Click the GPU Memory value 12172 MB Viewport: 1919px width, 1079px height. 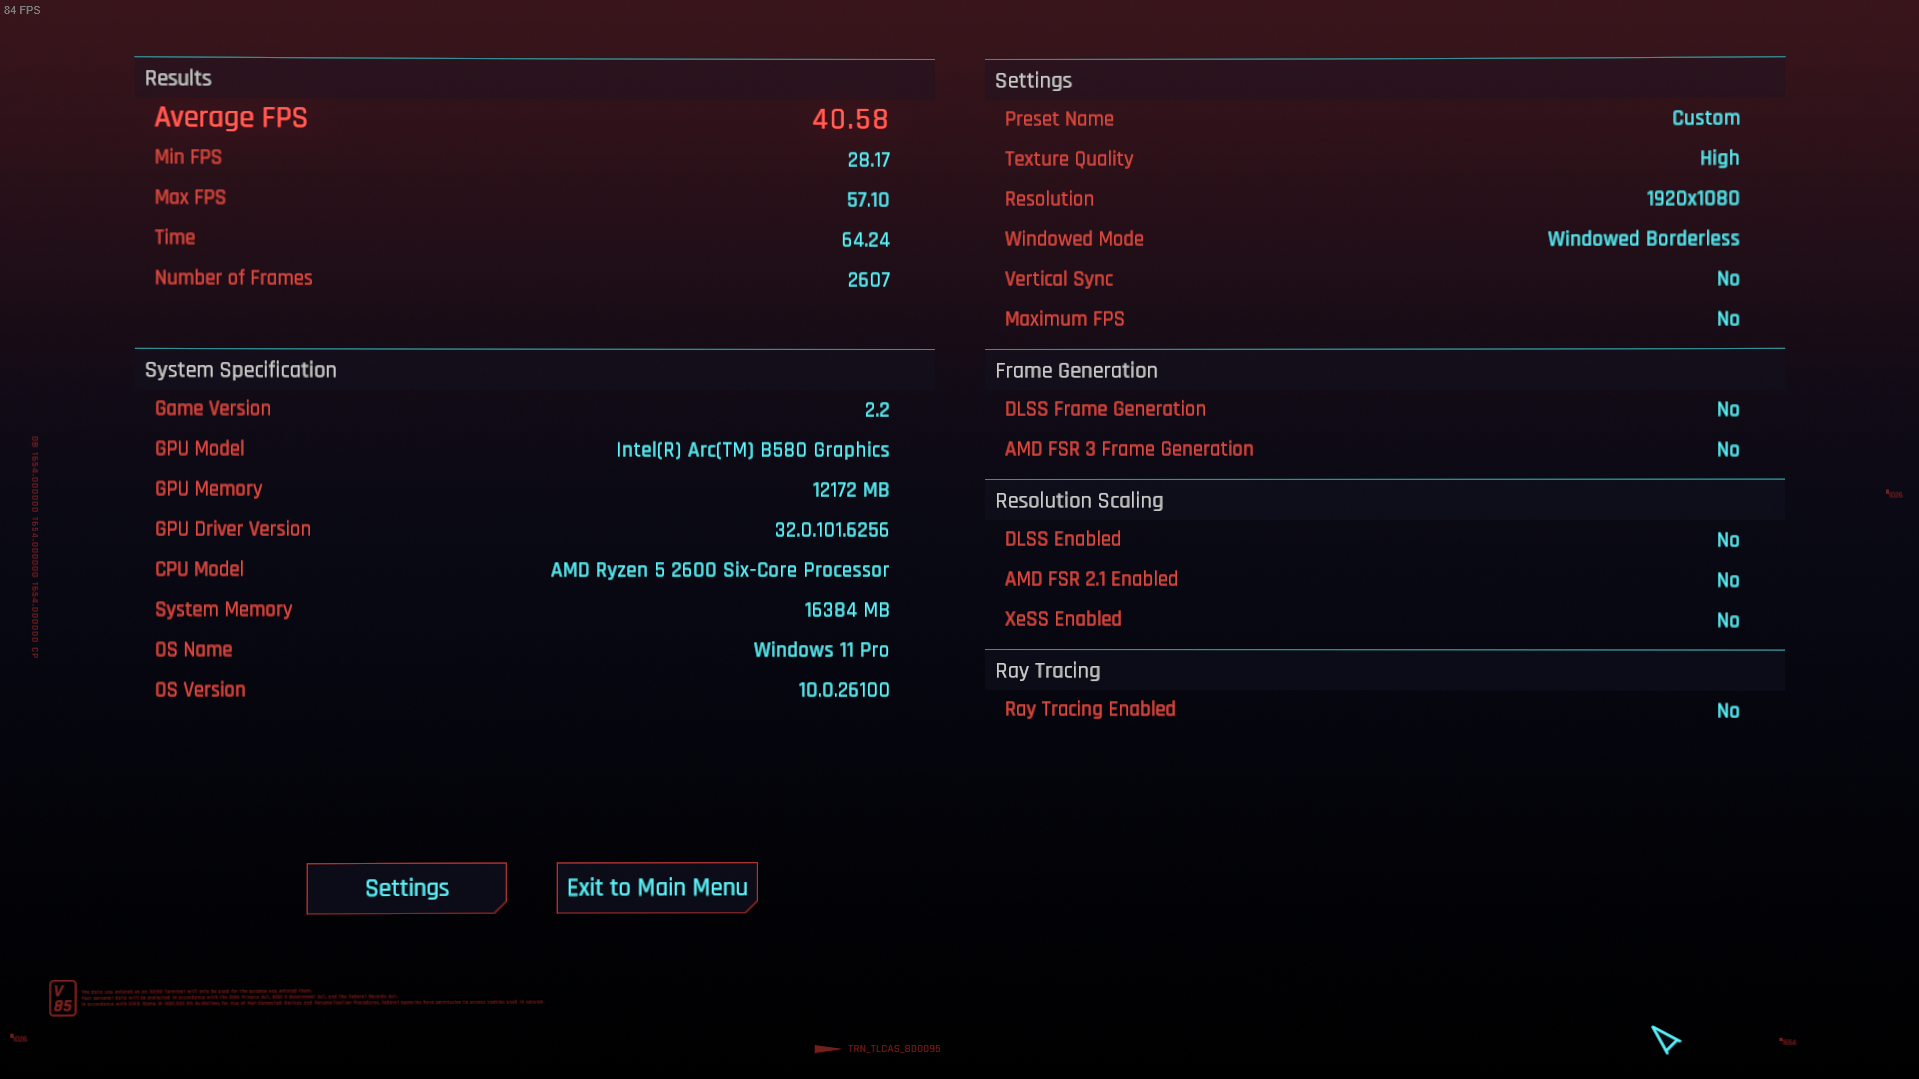point(850,490)
